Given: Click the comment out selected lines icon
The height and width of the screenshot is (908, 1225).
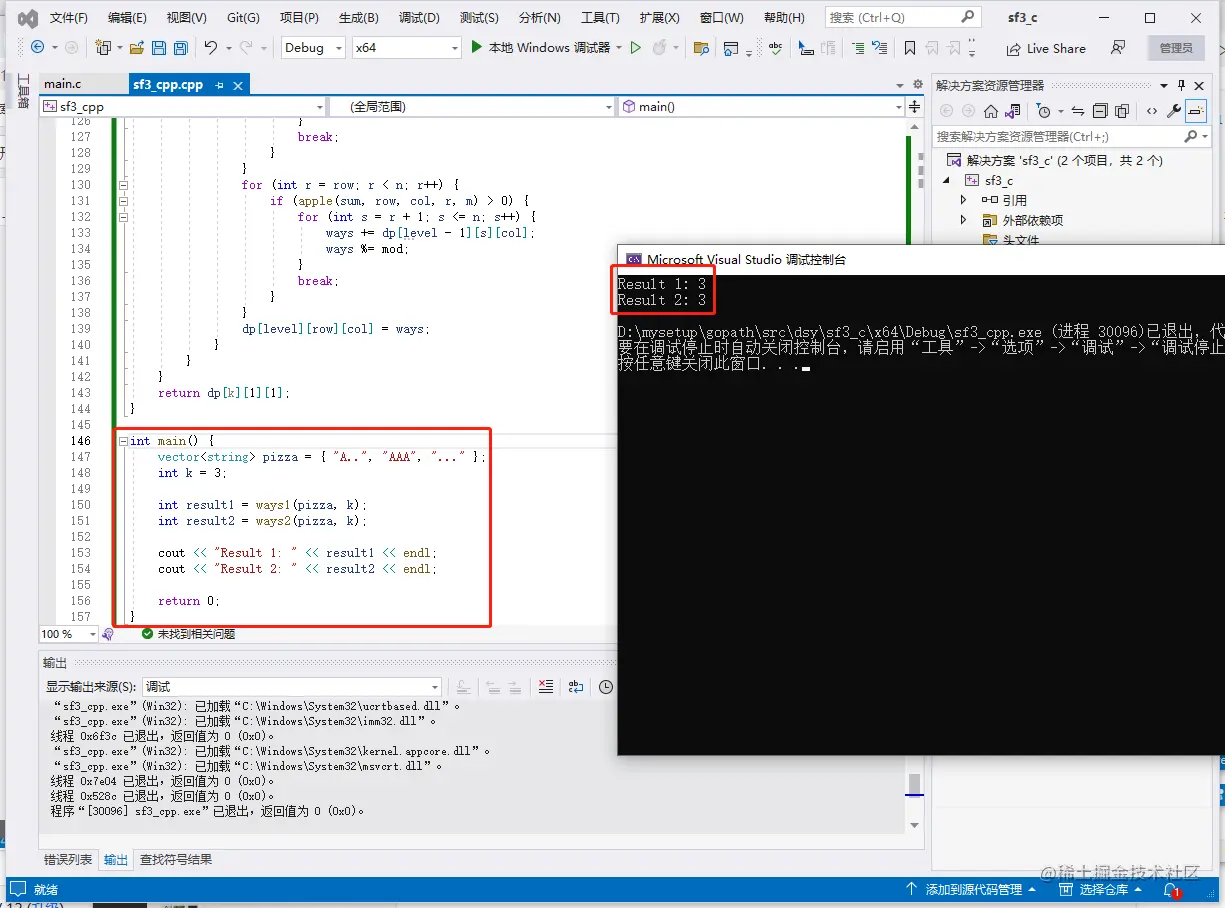Looking at the screenshot, I should click(x=858, y=48).
